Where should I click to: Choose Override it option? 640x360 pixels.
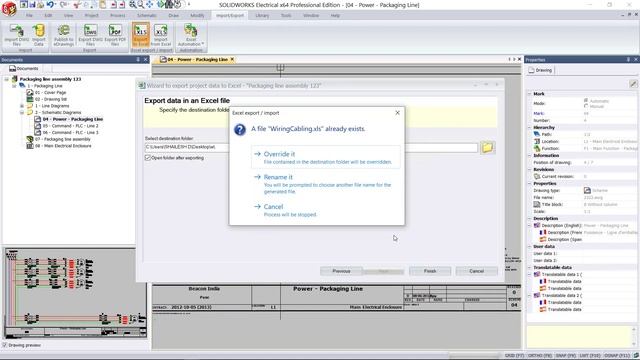click(326, 157)
